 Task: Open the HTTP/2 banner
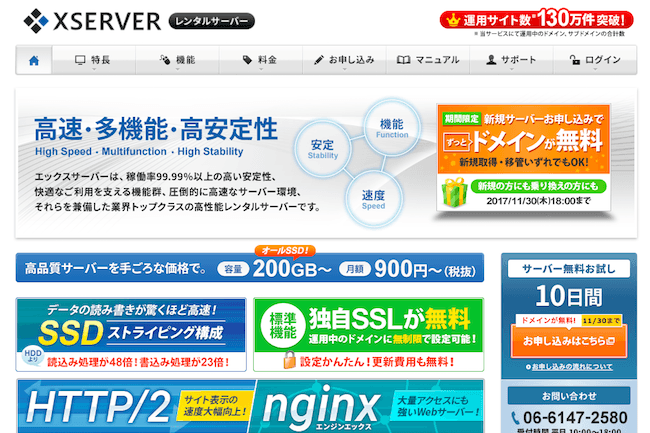[x=135, y=406]
